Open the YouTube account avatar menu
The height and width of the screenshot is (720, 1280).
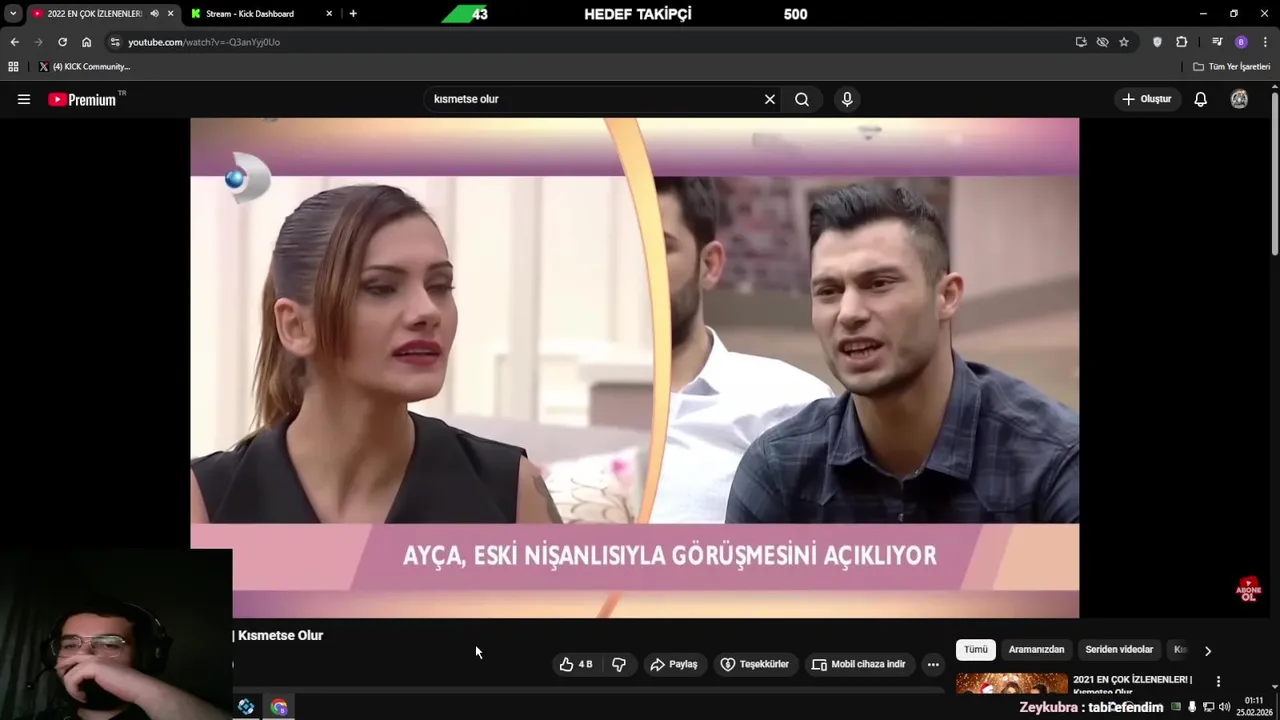pyautogui.click(x=1239, y=99)
